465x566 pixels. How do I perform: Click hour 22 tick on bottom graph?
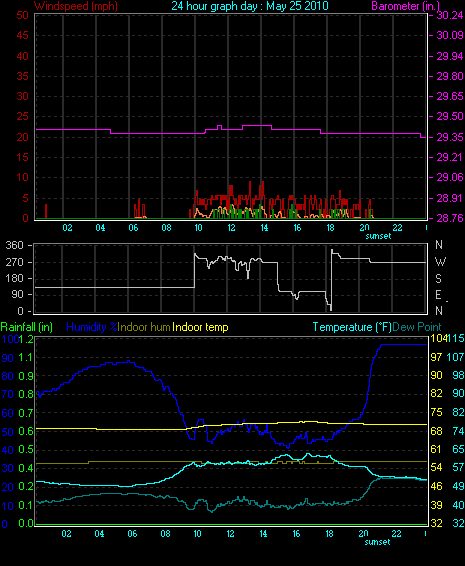(x=396, y=534)
